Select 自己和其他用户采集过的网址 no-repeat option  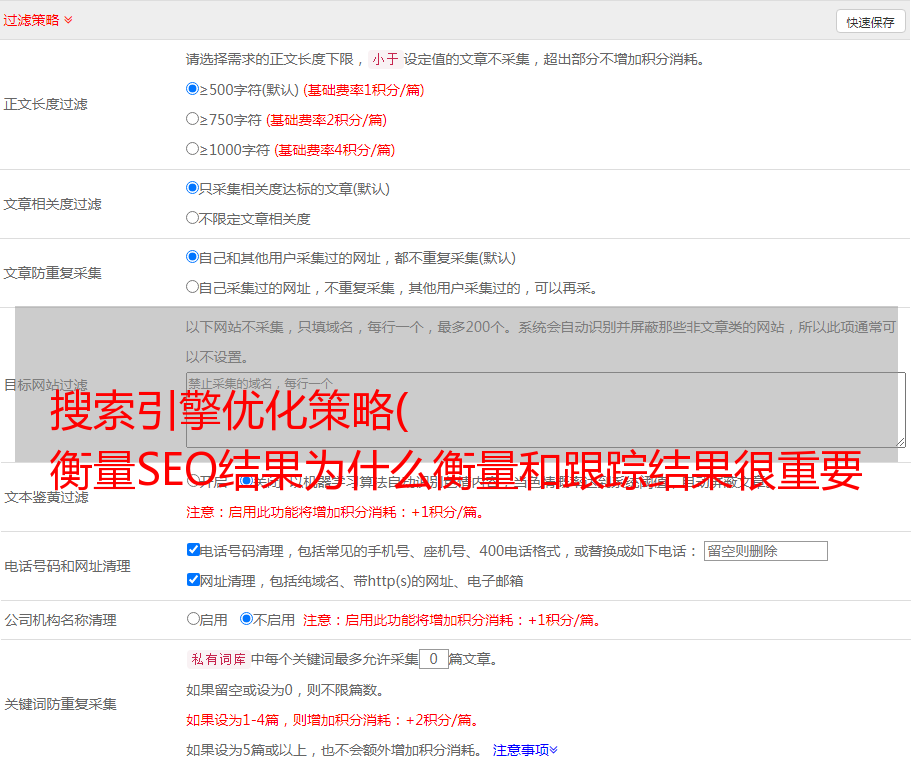pos(193,257)
